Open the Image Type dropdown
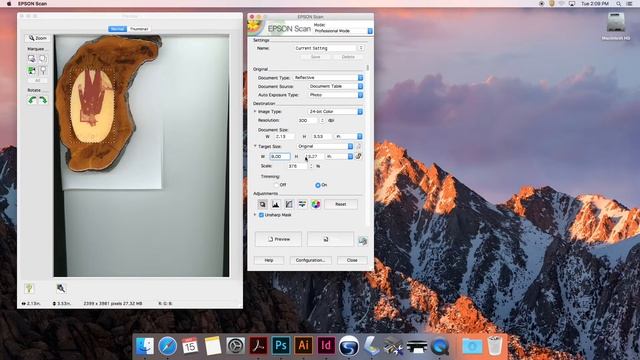Viewport: 640px width, 360px height. [335, 111]
